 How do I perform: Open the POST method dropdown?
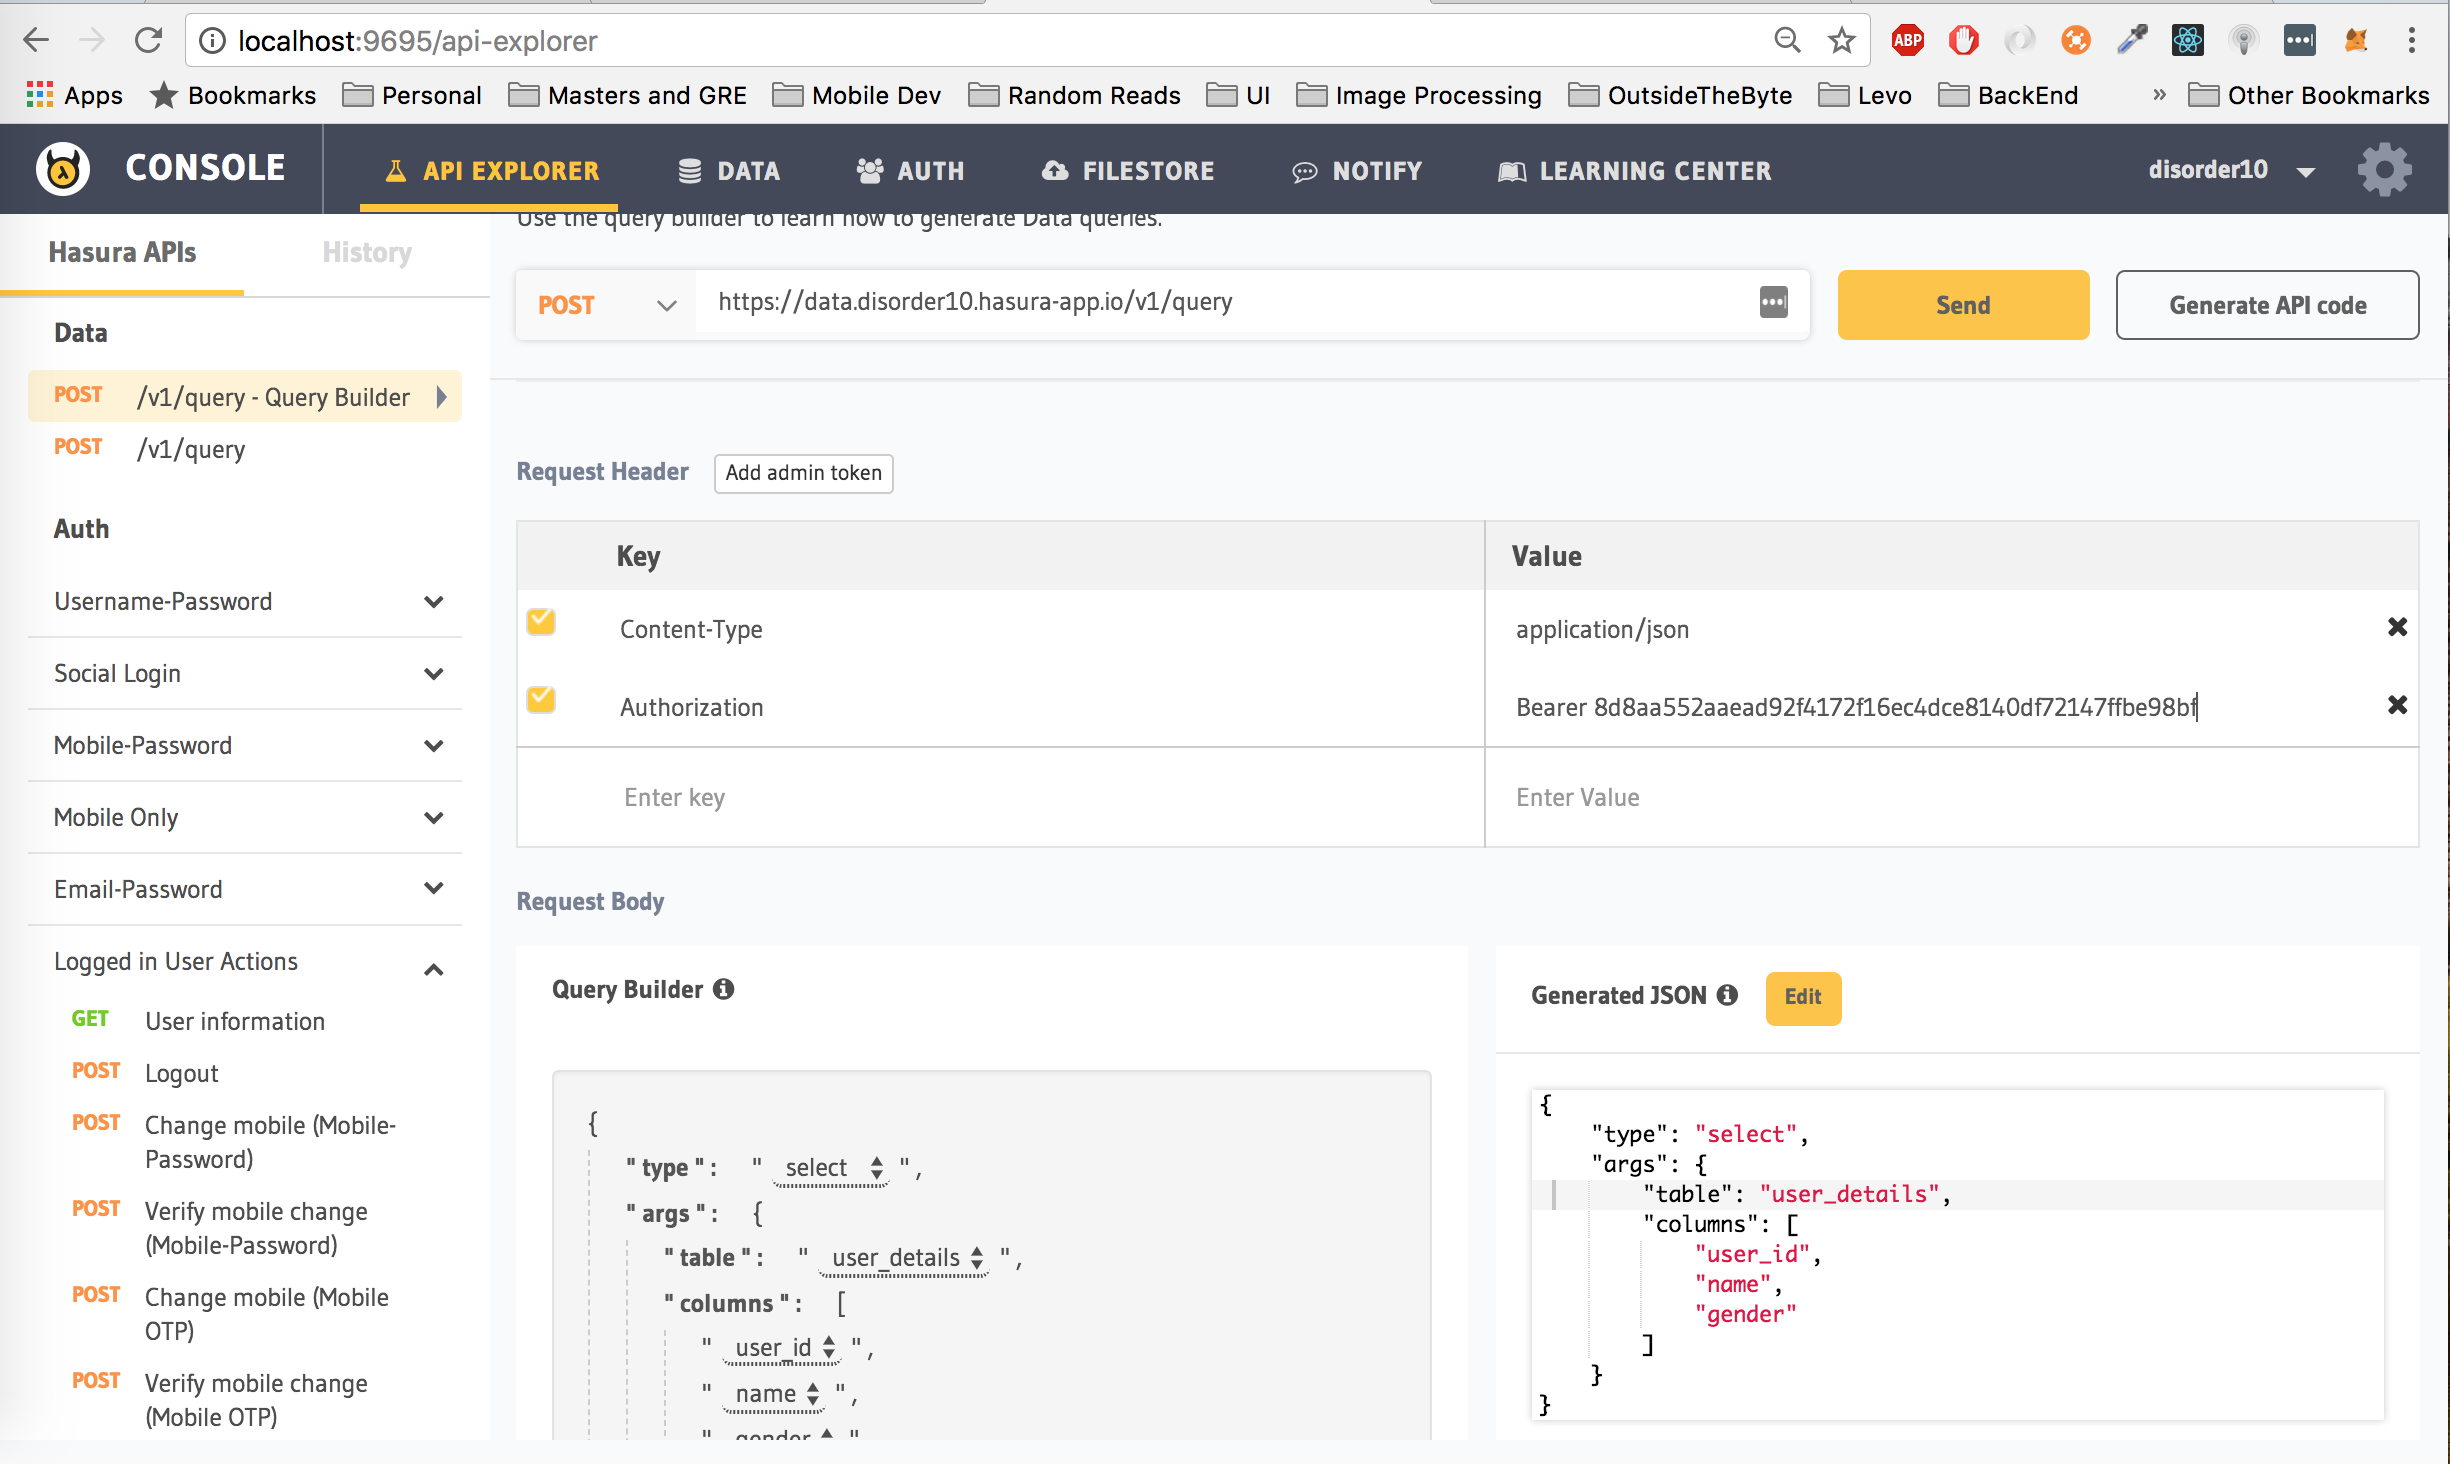tap(606, 305)
